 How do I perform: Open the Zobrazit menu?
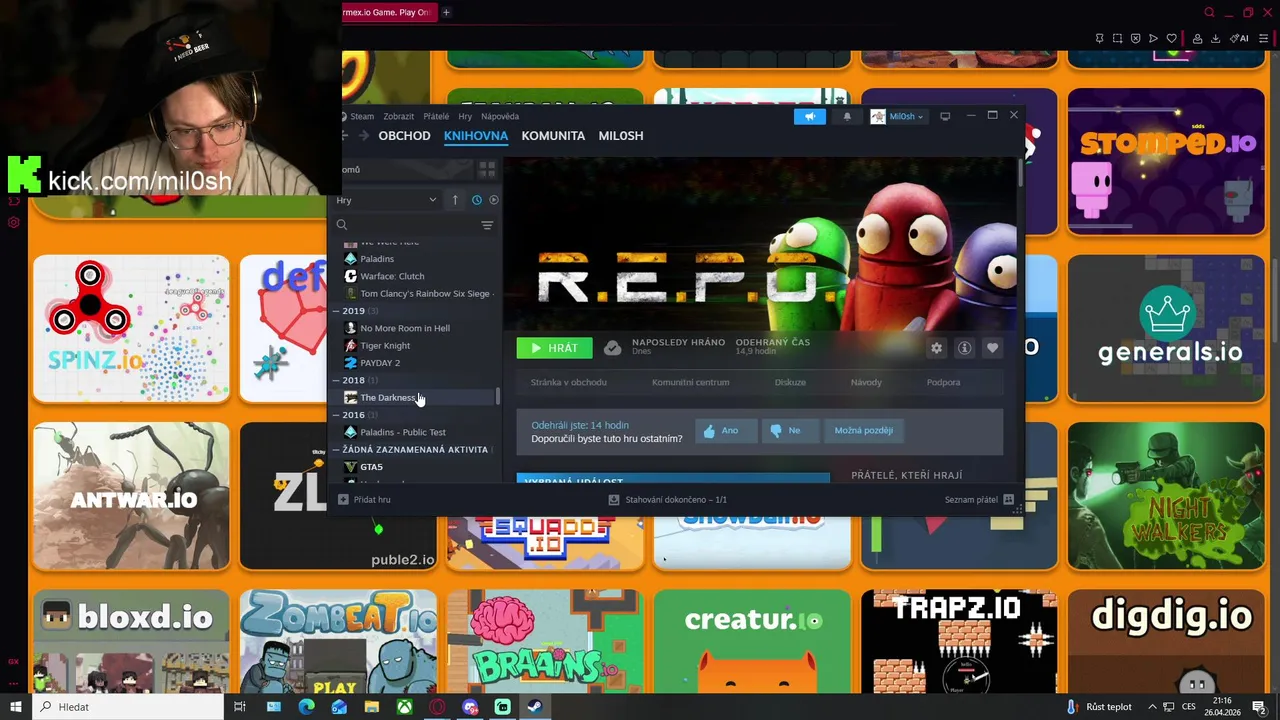point(398,116)
